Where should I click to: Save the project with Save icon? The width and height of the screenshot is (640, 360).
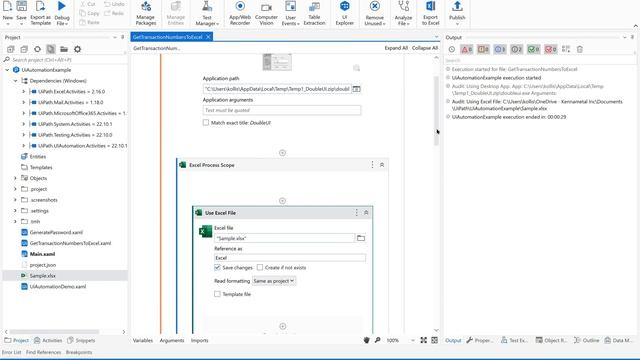coord(21,7)
